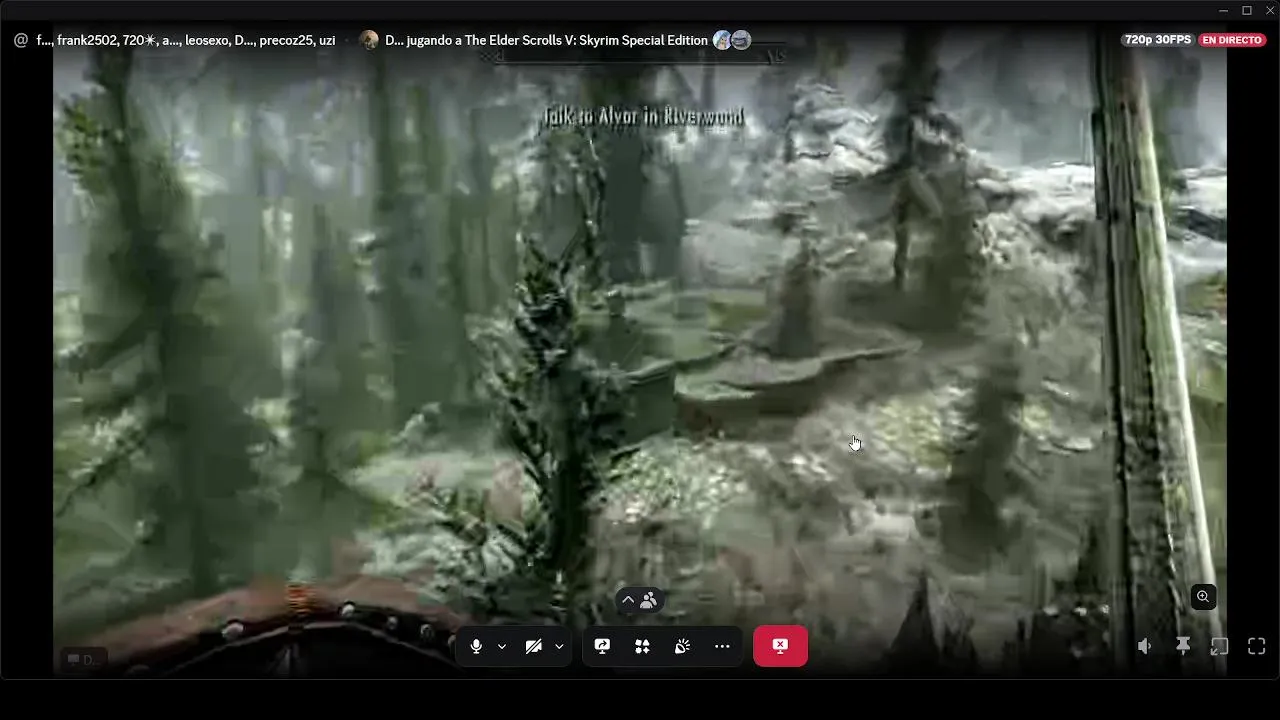Open the soundboard

pos(682,647)
